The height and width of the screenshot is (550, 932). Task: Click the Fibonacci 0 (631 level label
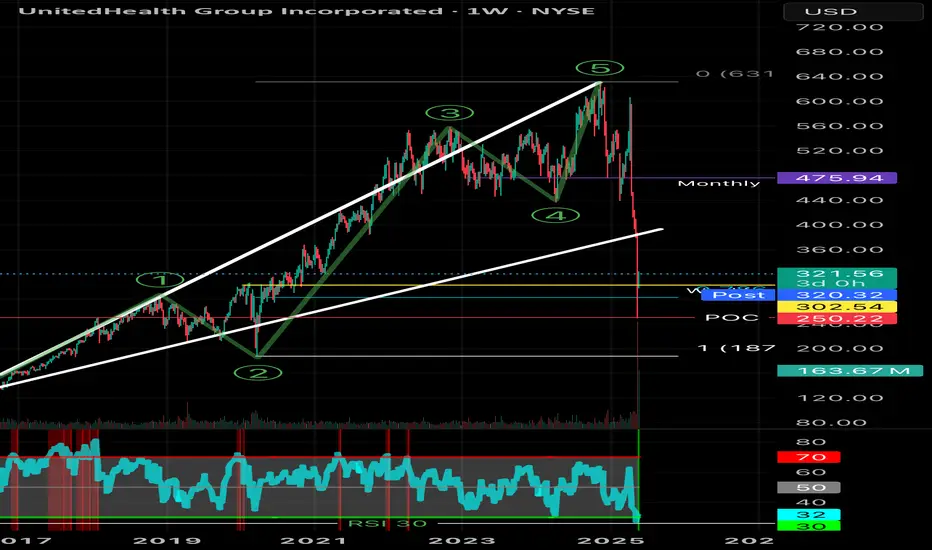(x=735, y=74)
